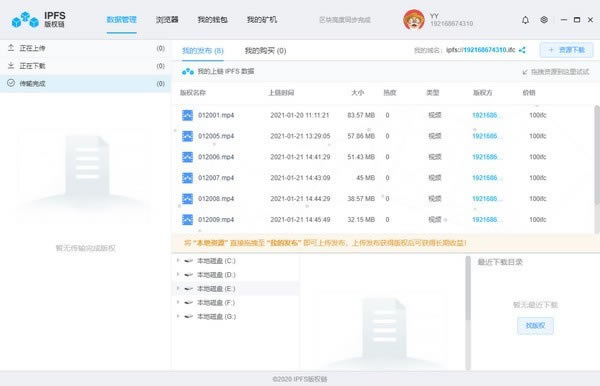
Task: Select 传输完成 item in sidebar
Action: coord(85,83)
